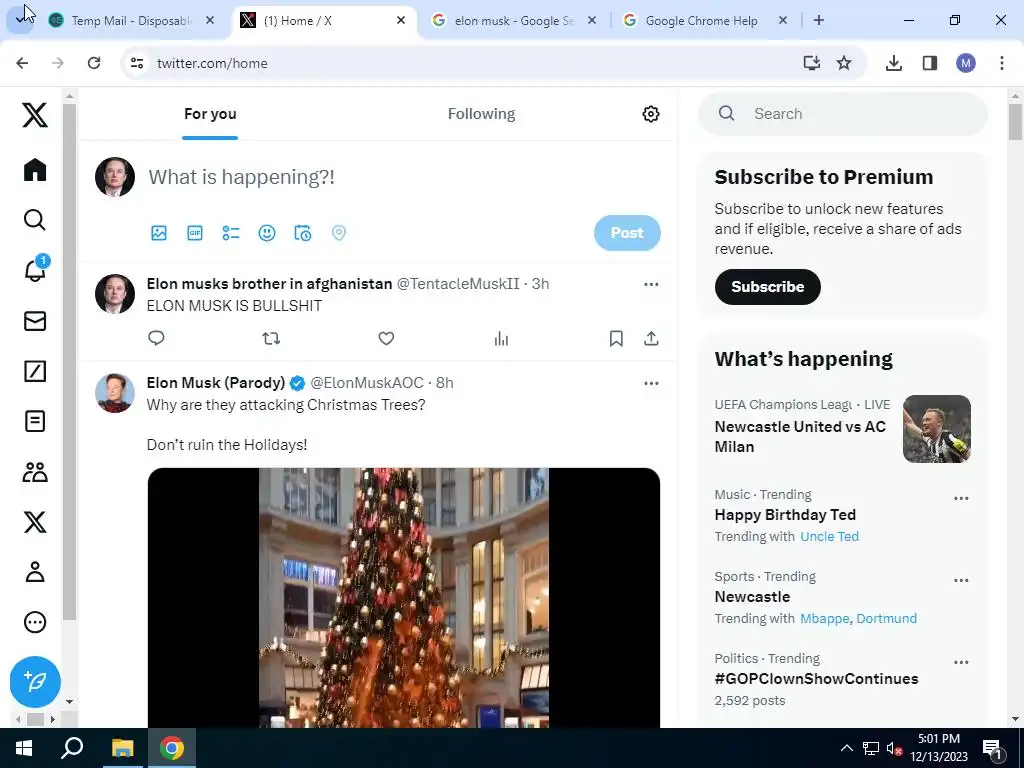Play the Christmas tree video
This screenshot has height=768, width=1024.
point(404,597)
